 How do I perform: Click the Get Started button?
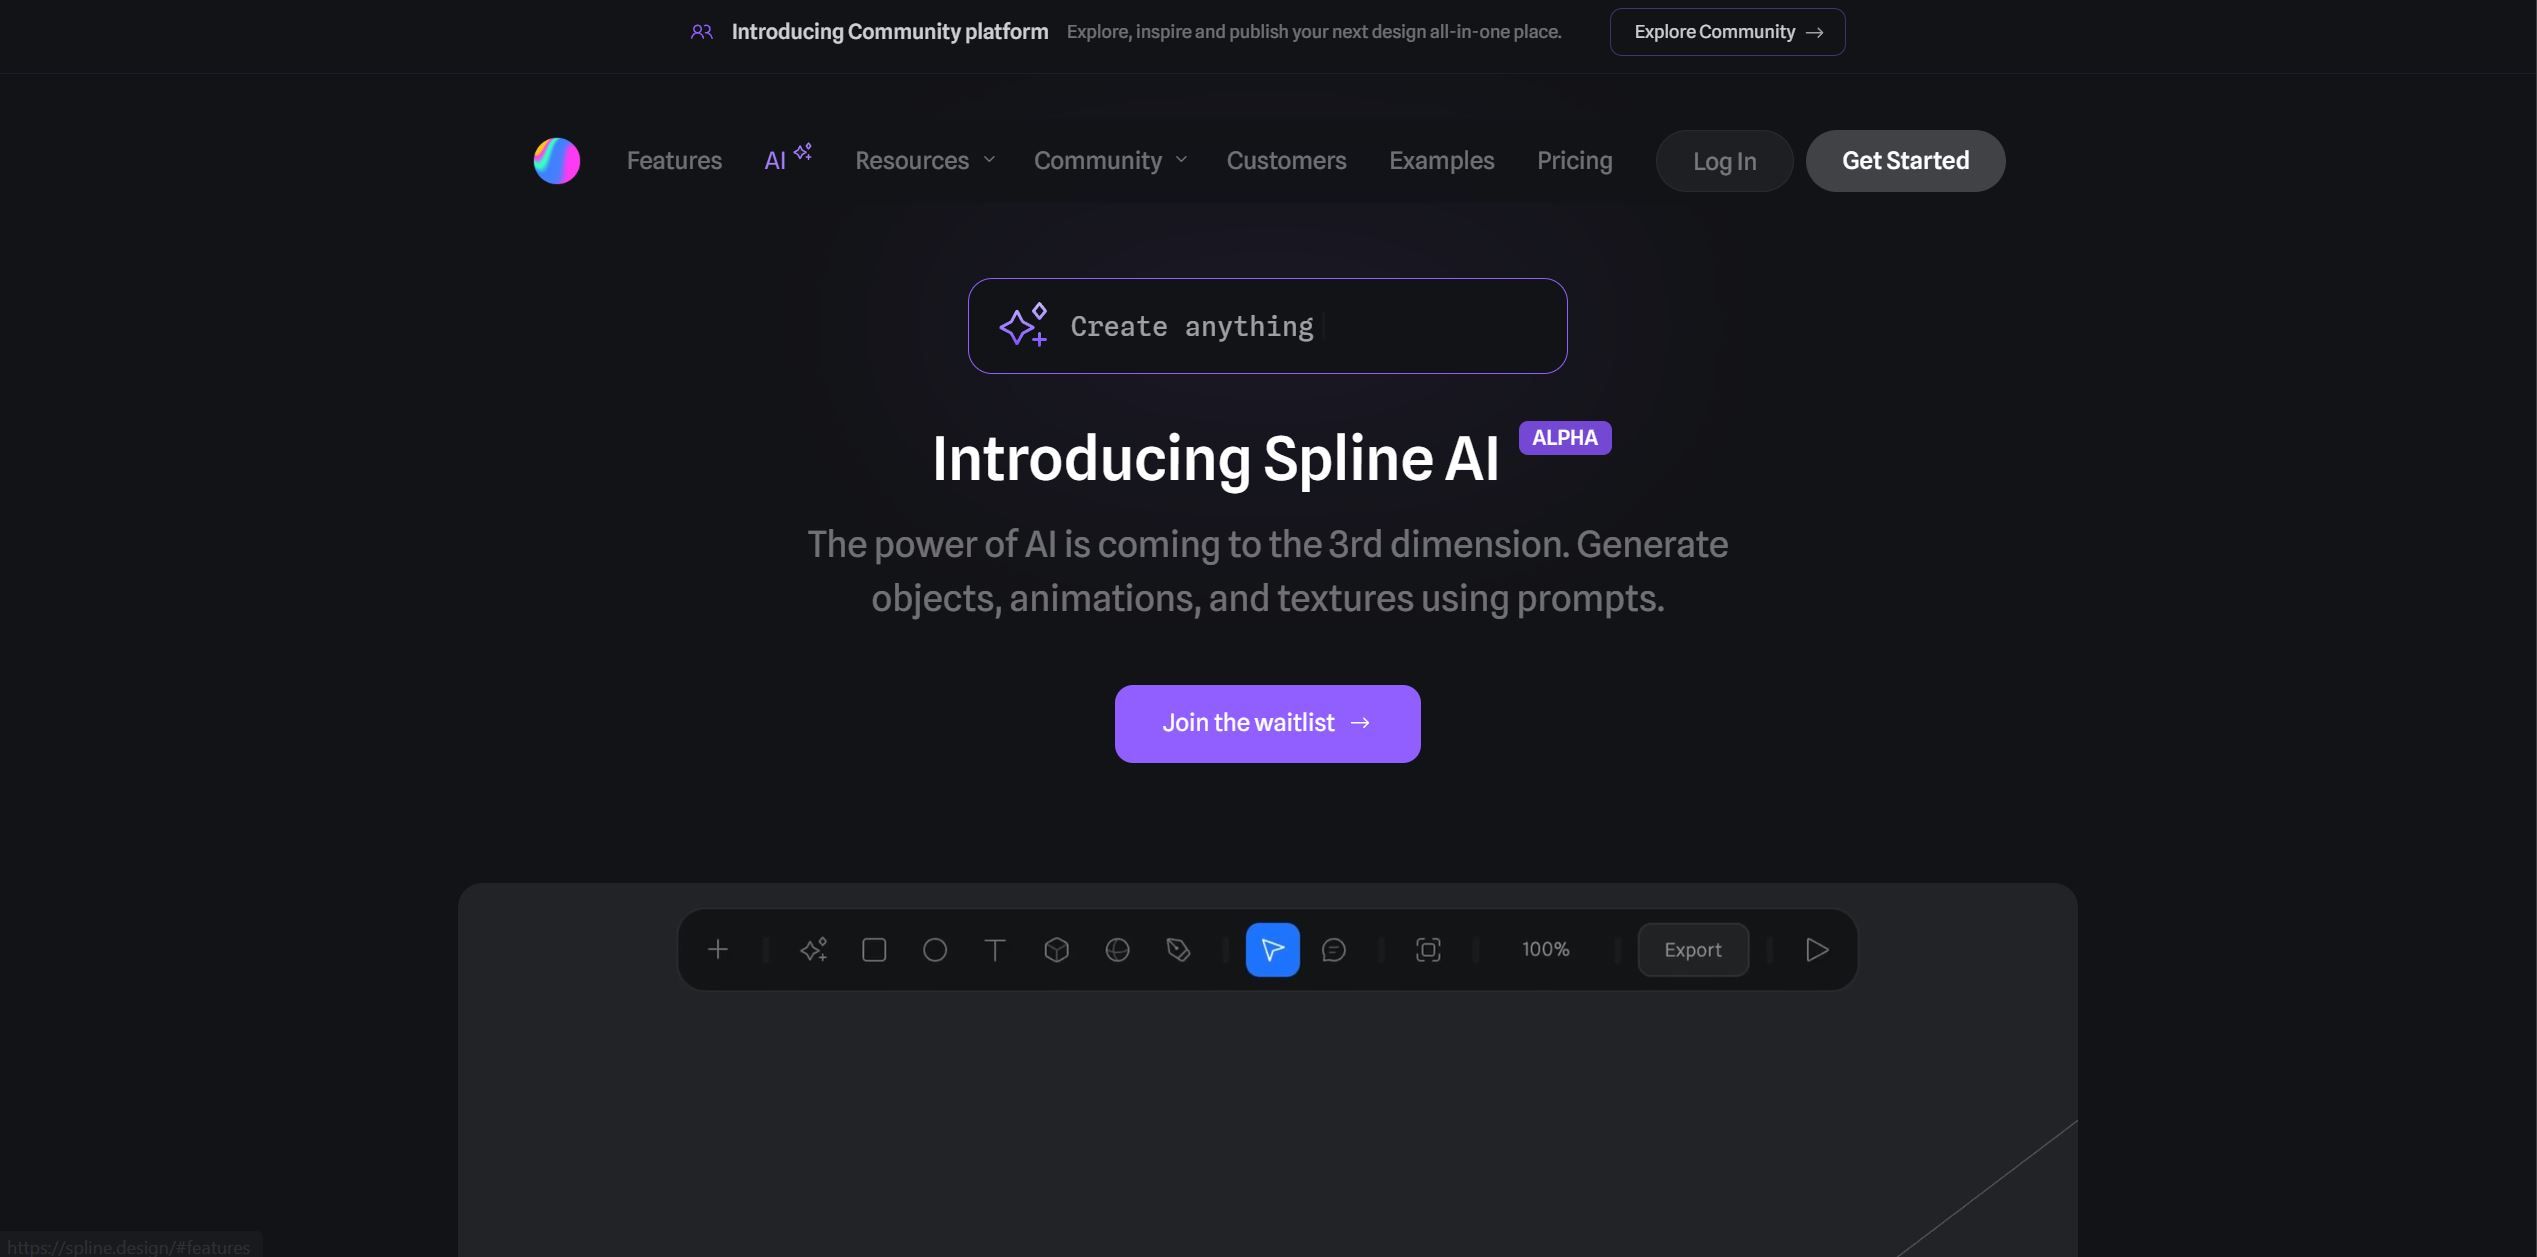(x=1906, y=160)
